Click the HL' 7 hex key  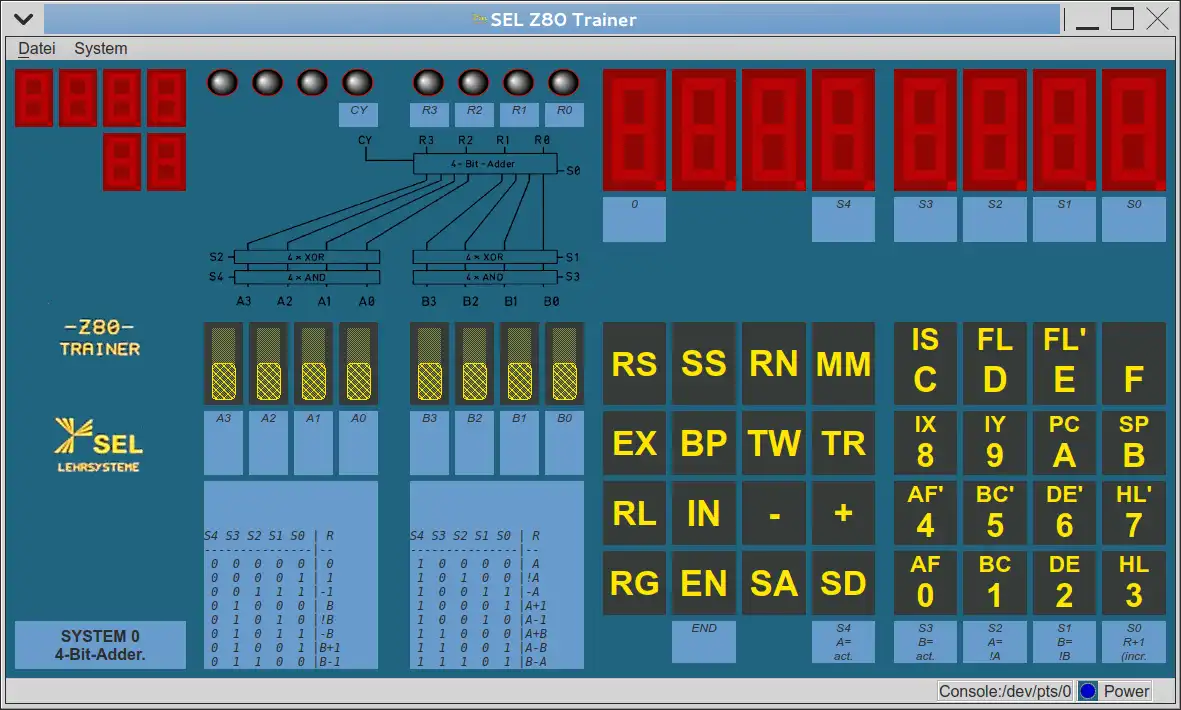click(x=1134, y=513)
